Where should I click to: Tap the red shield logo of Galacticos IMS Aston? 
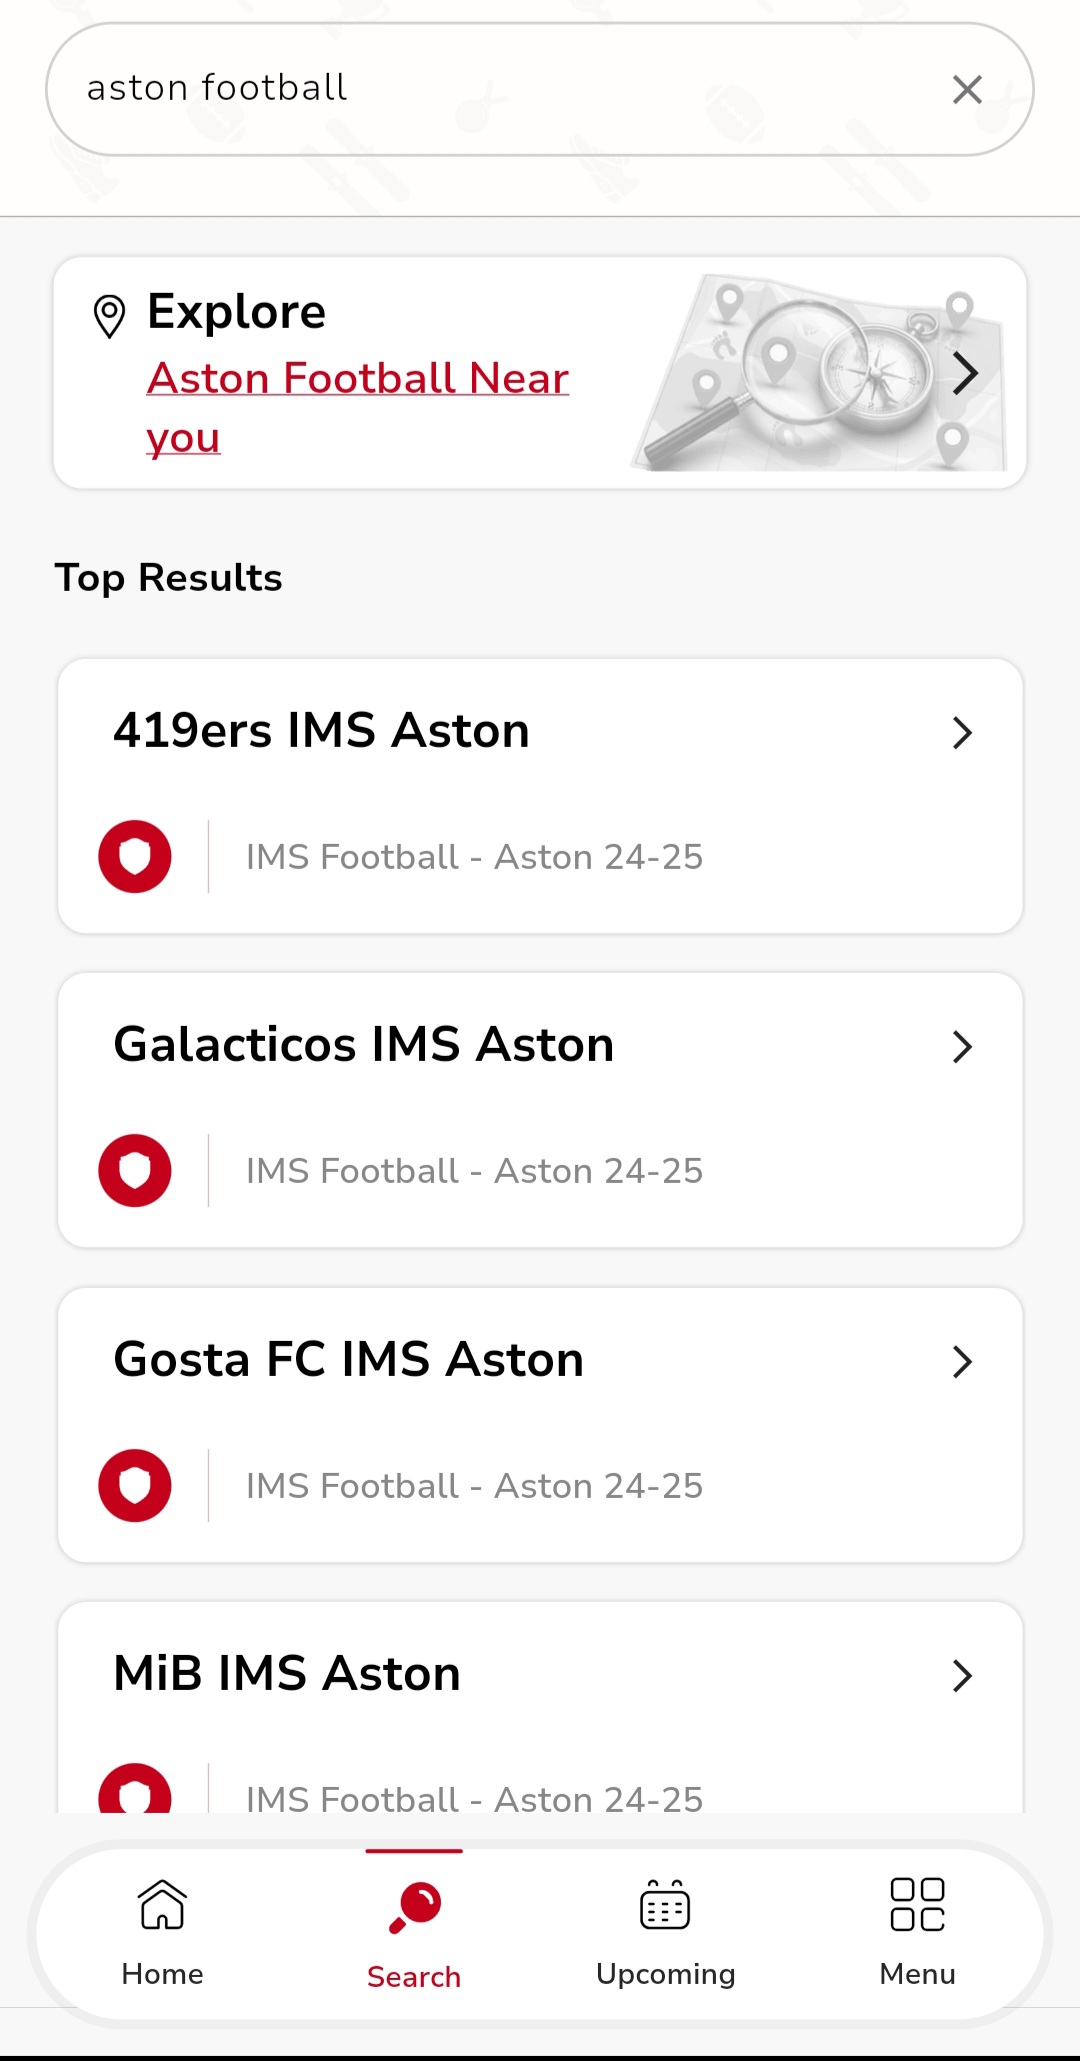[x=135, y=1170]
